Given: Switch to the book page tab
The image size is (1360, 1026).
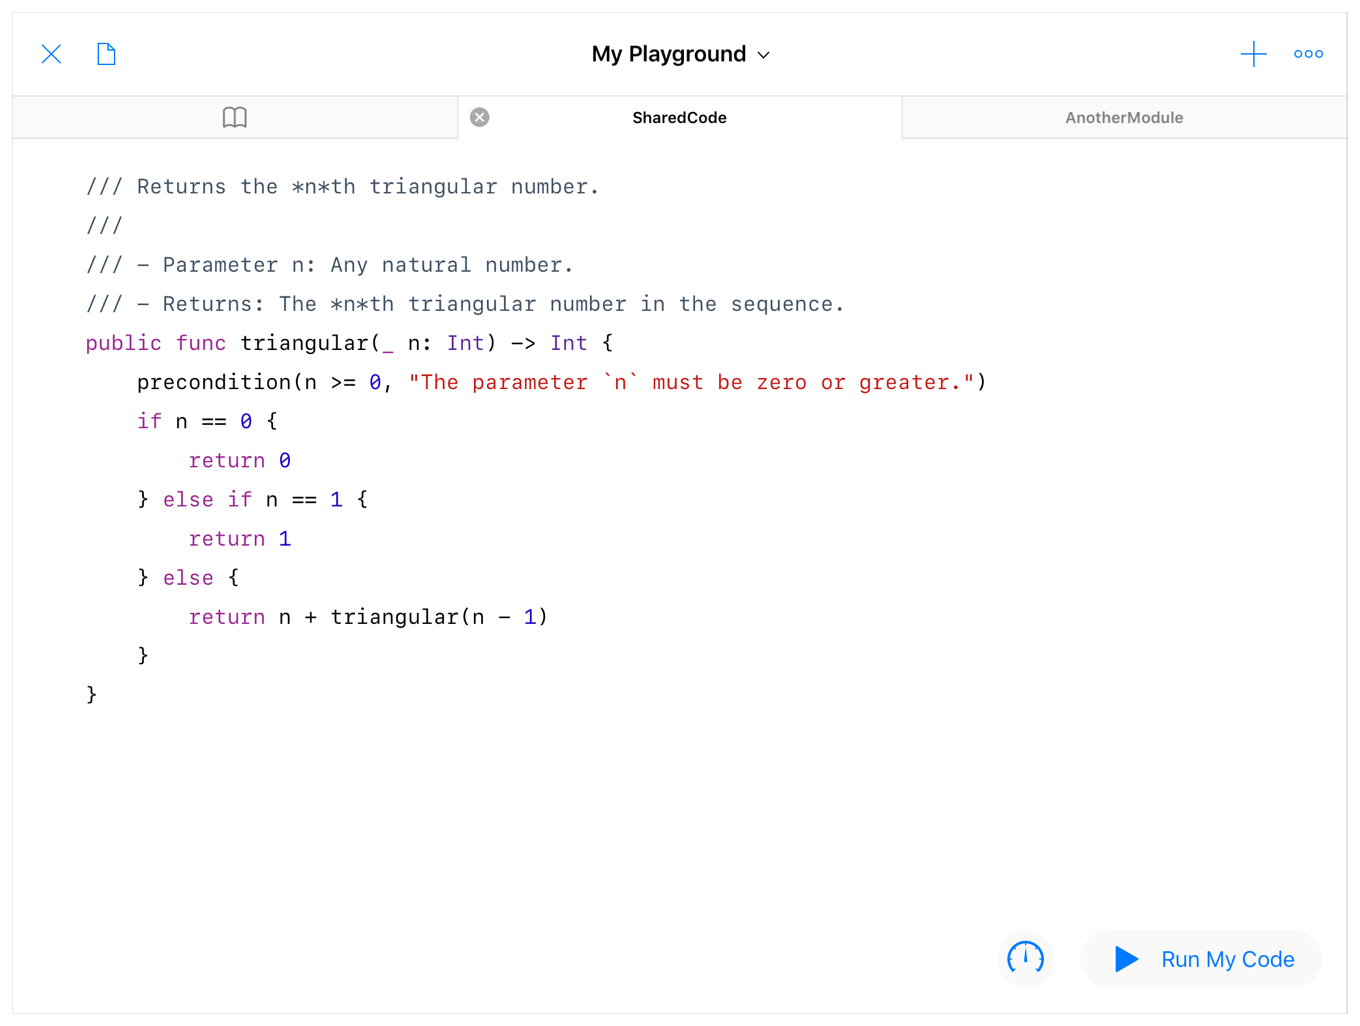Looking at the screenshot, I should (x=235, y=118).
